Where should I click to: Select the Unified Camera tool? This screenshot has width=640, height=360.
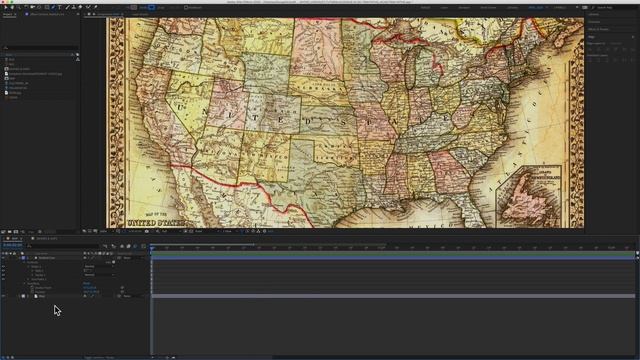[x=33, y=7]
